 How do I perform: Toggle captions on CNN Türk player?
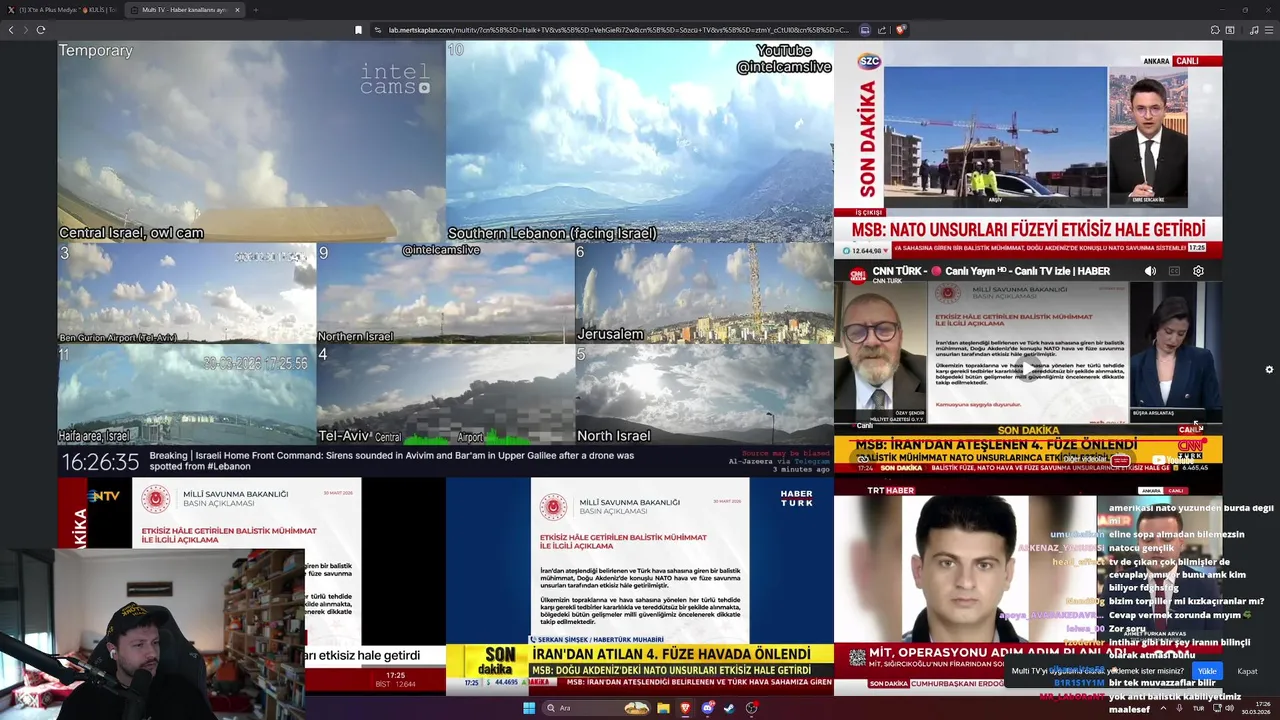(x=1174, y=271)
